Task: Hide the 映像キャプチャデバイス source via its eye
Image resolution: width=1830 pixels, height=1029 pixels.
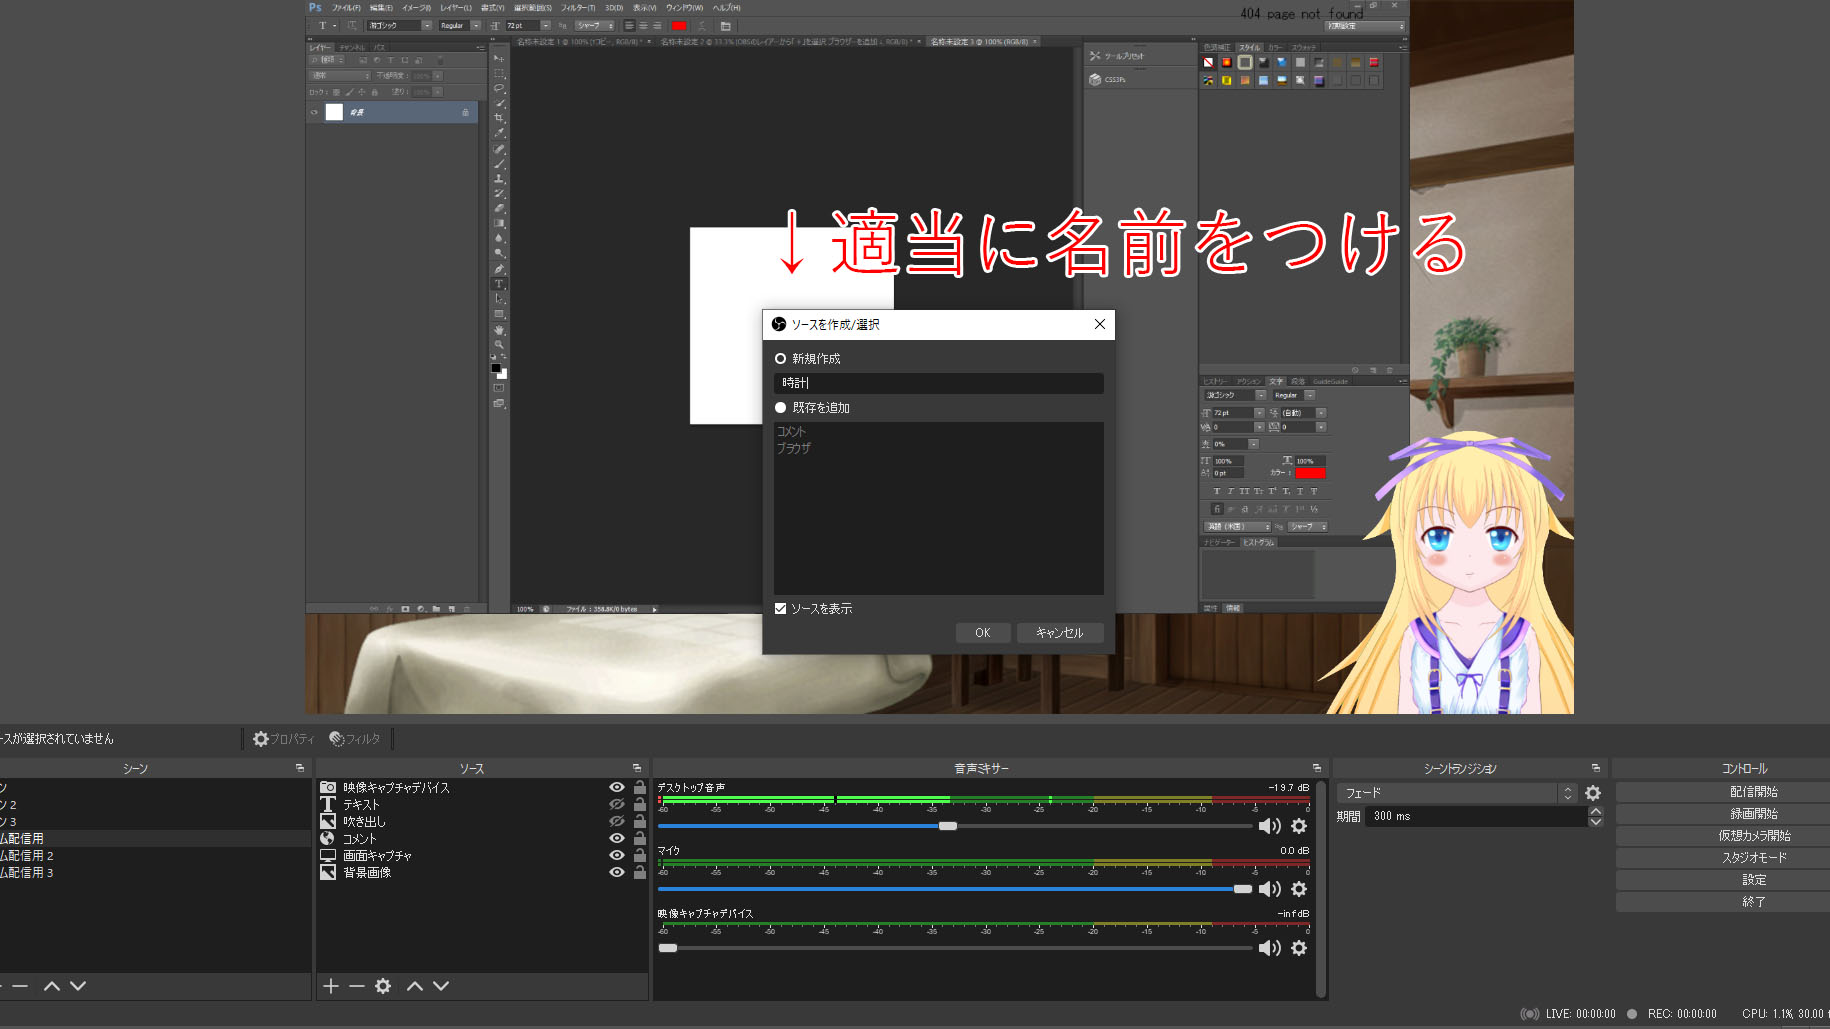Action: 617,788
